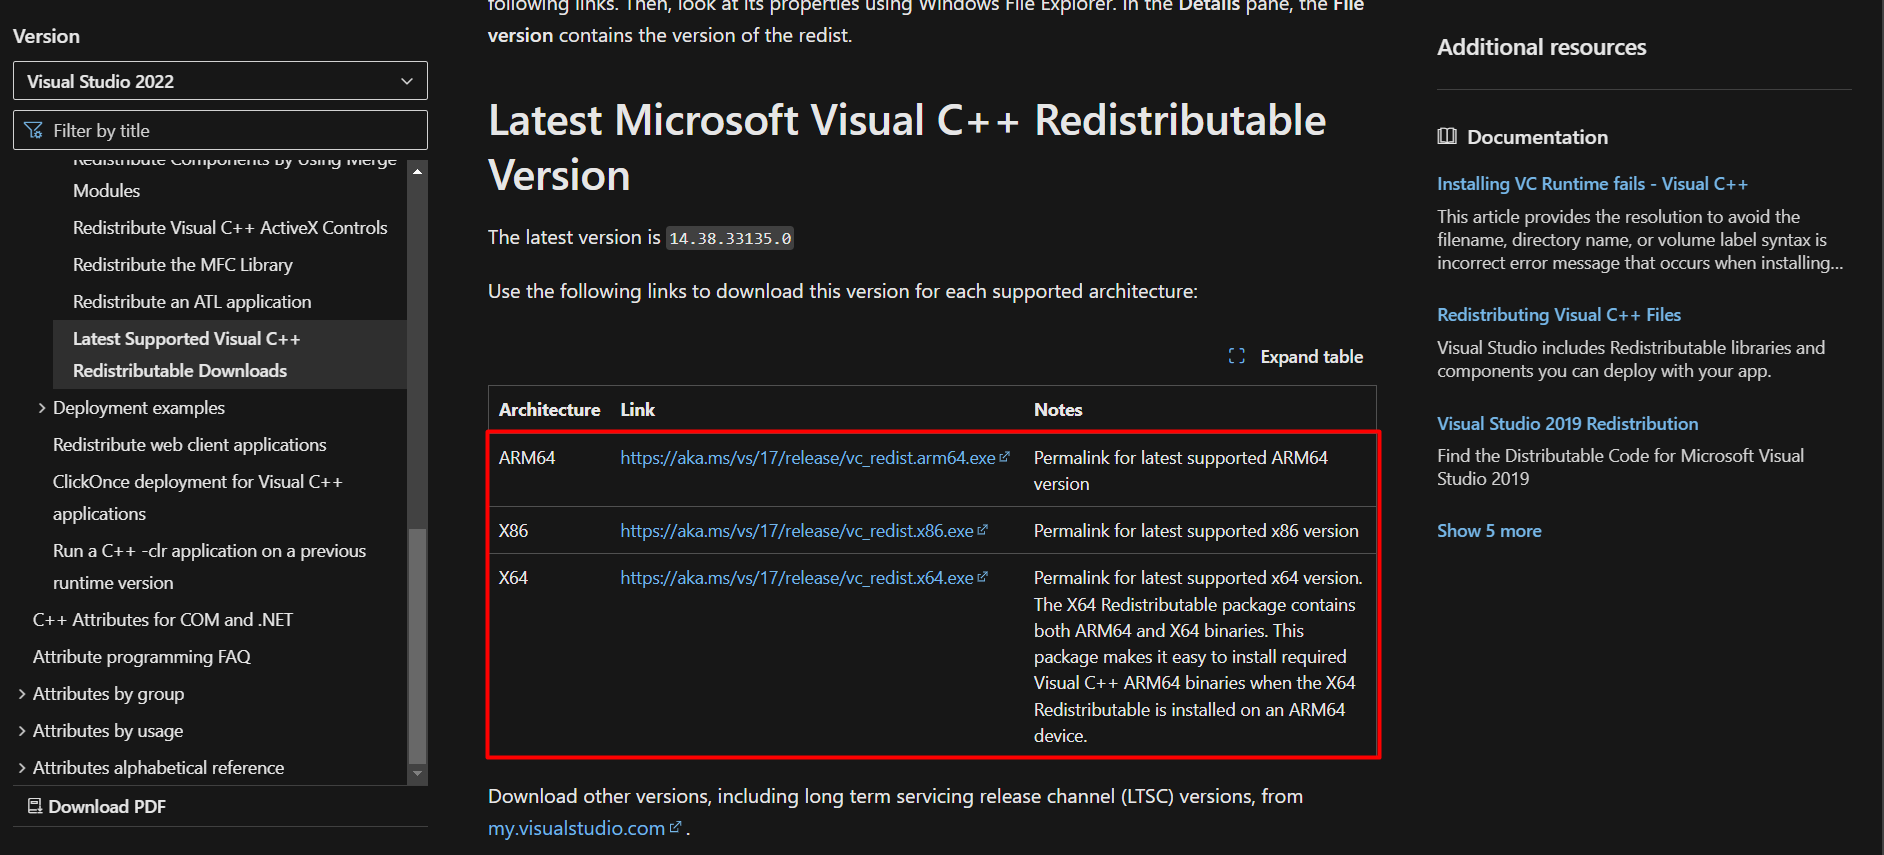Open the vc_redist.x86.exe download link
1884x855 pixels.
[797, 531]
